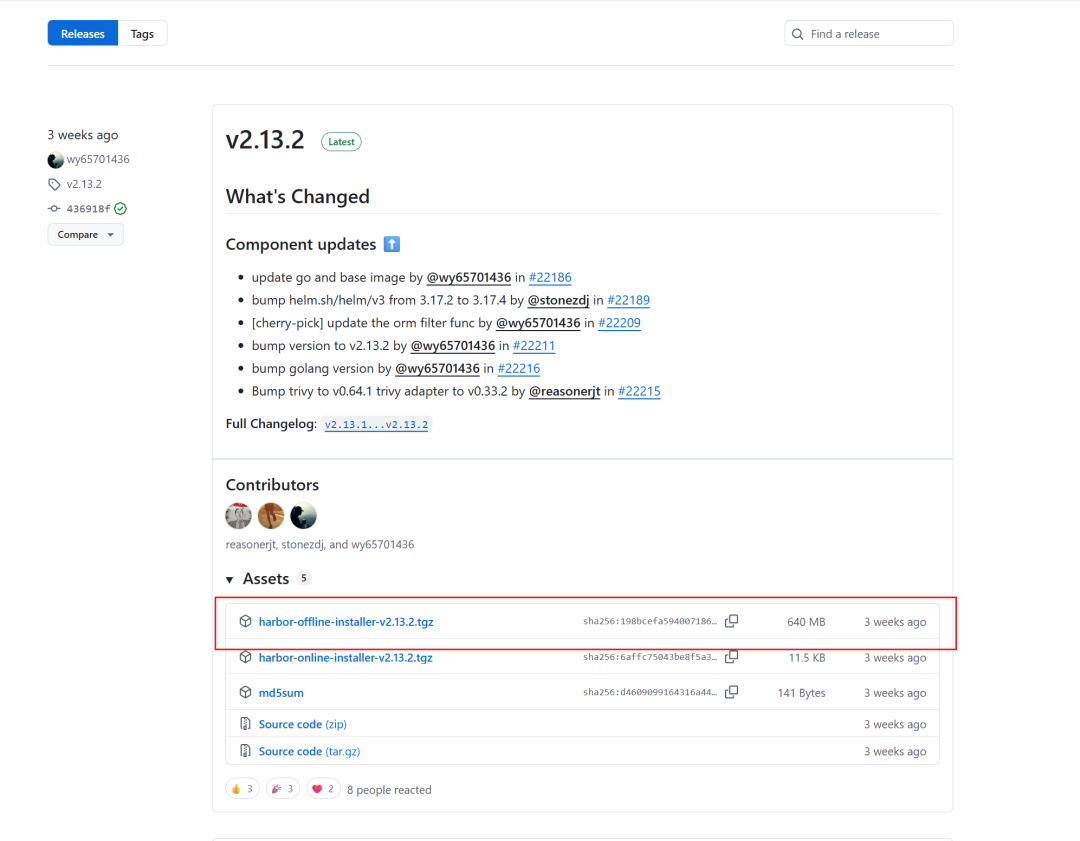Download harbor-online-installer-v2.13.2.tgz
The width and height of the screenshot is (1080, 841).
[x=346, y=658]
